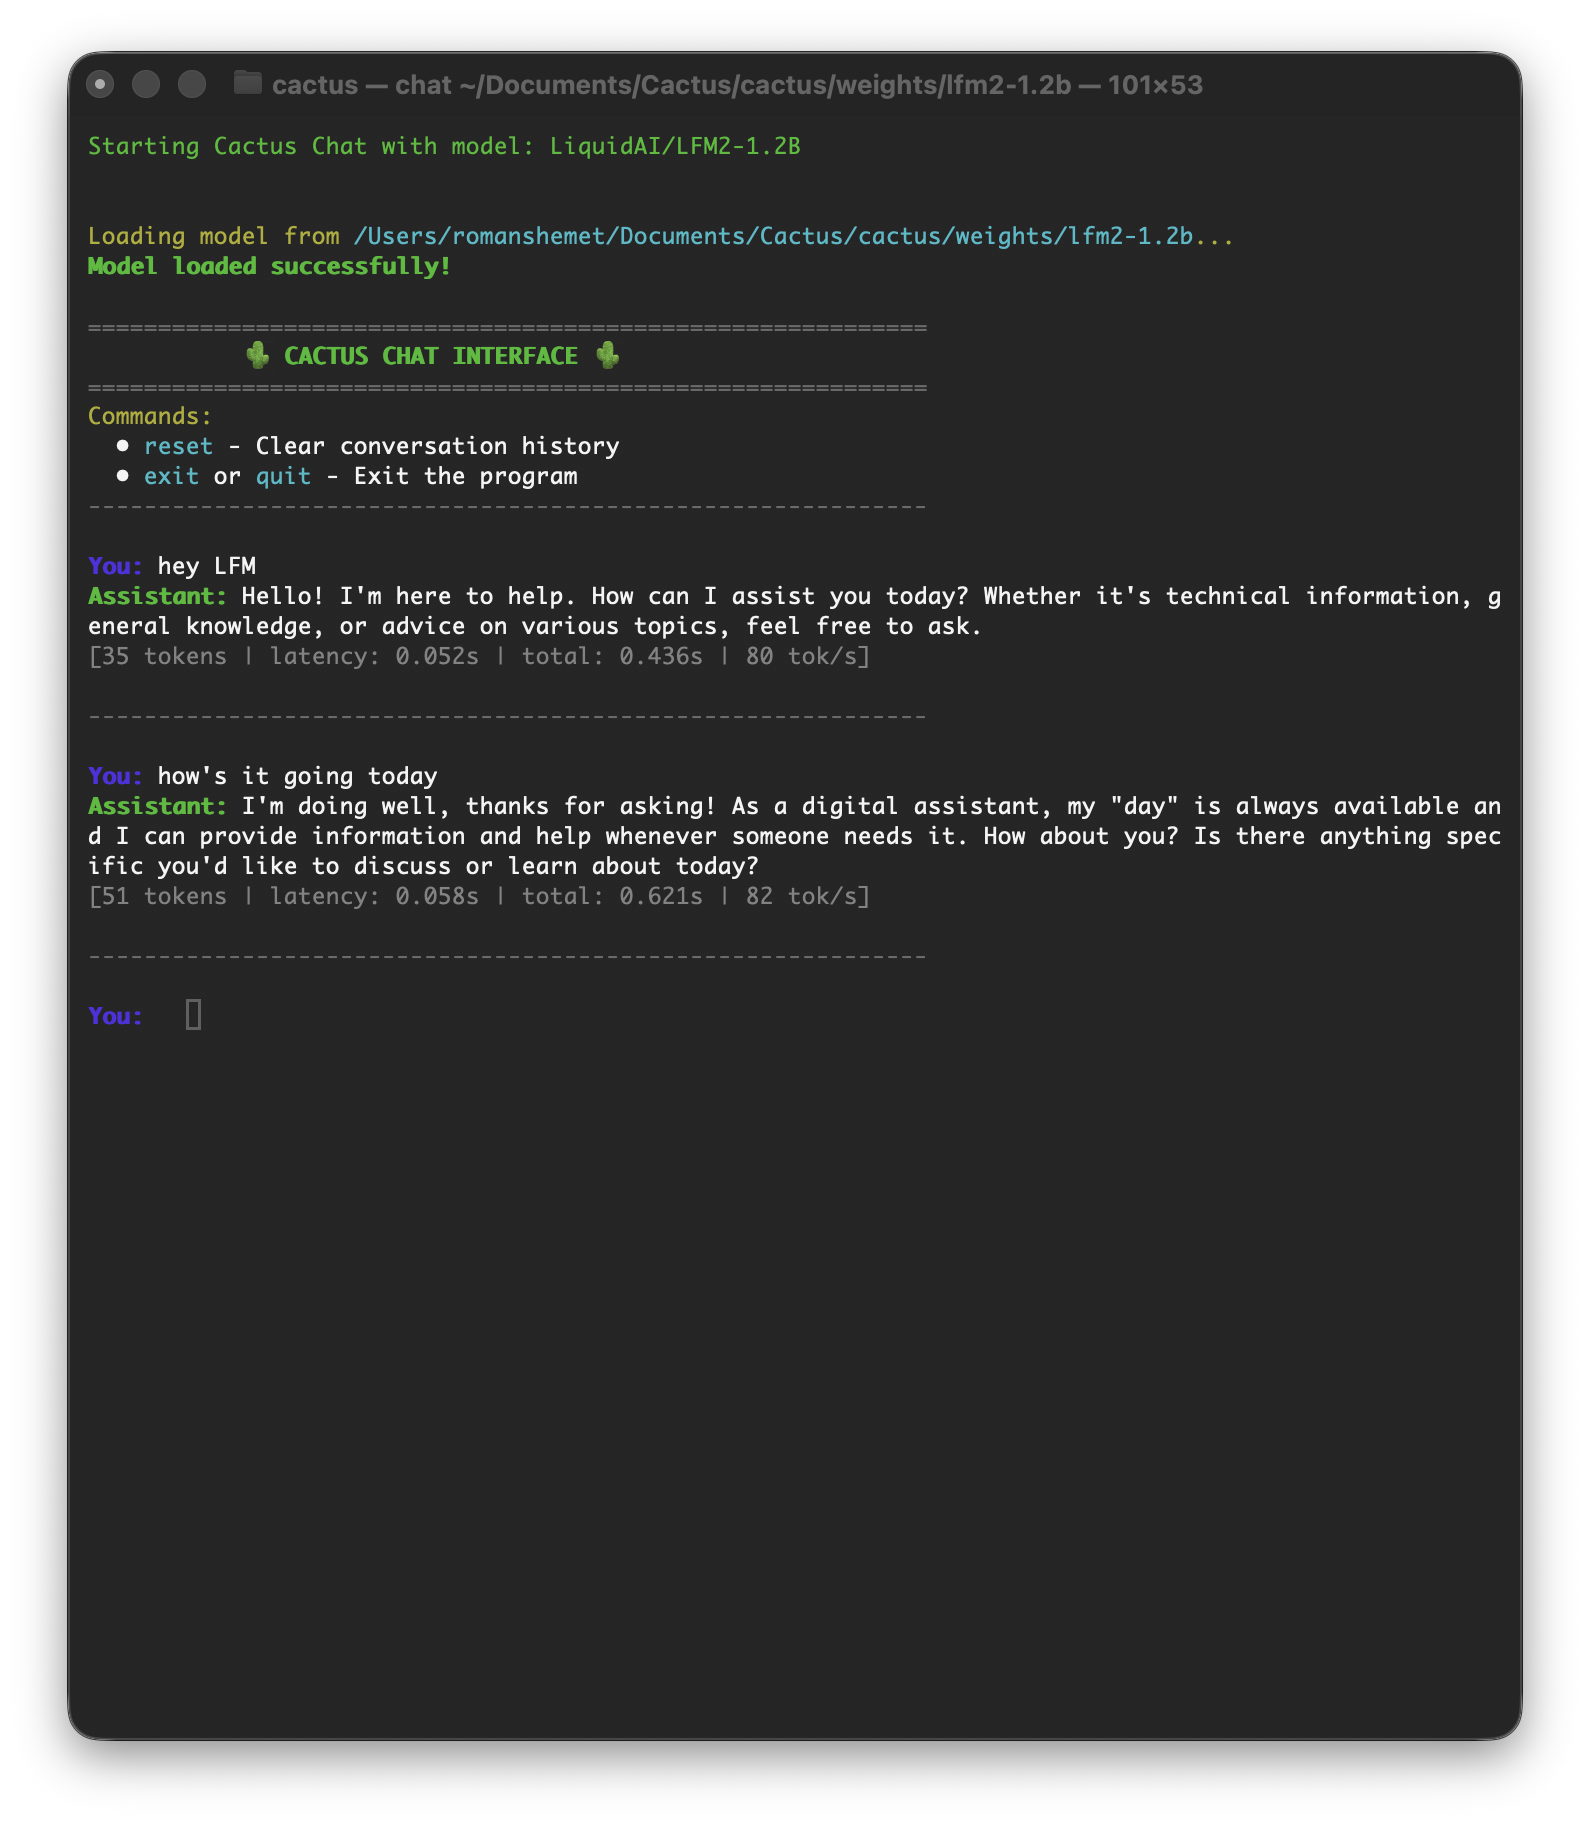Screen dimensions: 1590x1824
Task: Click the "Model loaded successfully!" message
Action: [x=269, y=266]
